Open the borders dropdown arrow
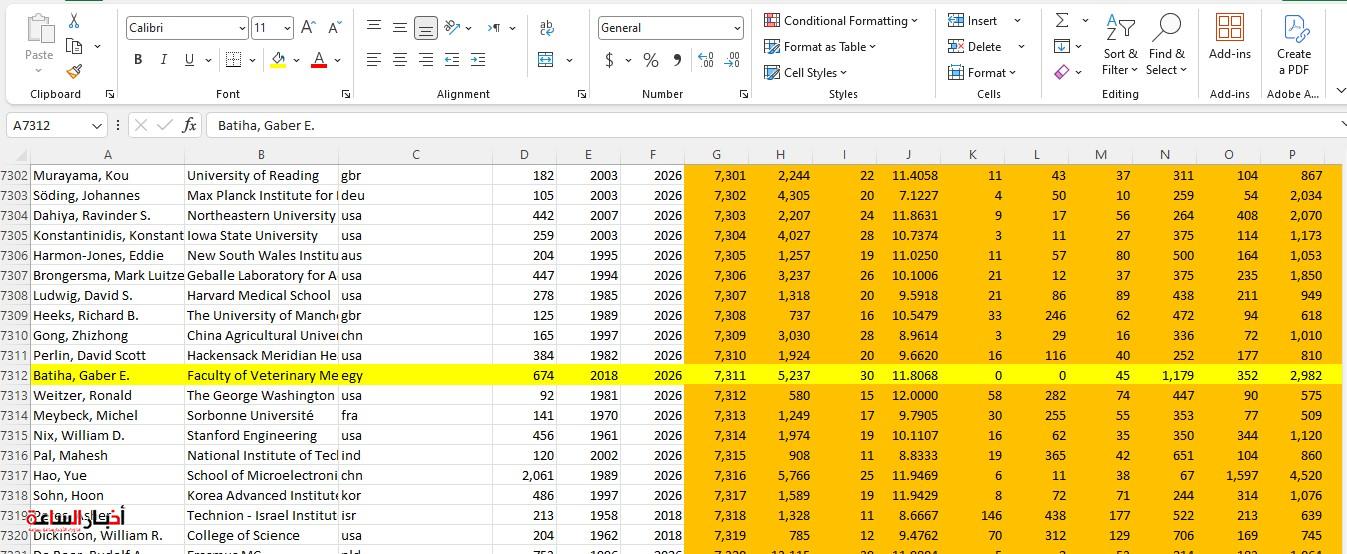The image size is (1347, 554). 251,60
